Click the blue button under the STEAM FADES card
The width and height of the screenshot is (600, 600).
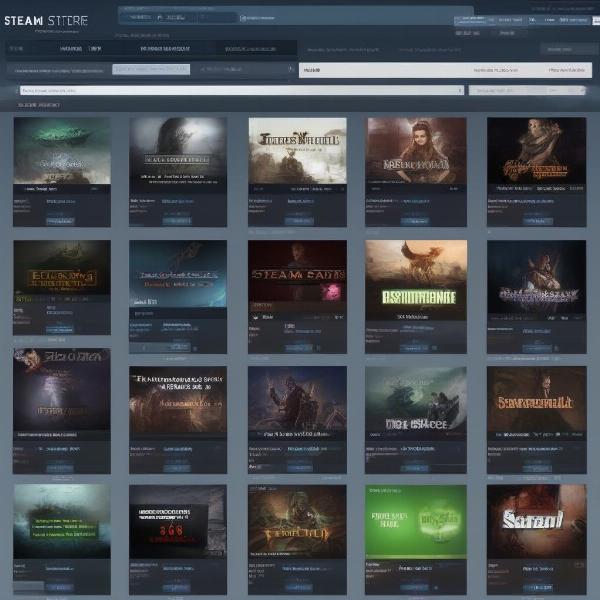(x=299, y=348)
